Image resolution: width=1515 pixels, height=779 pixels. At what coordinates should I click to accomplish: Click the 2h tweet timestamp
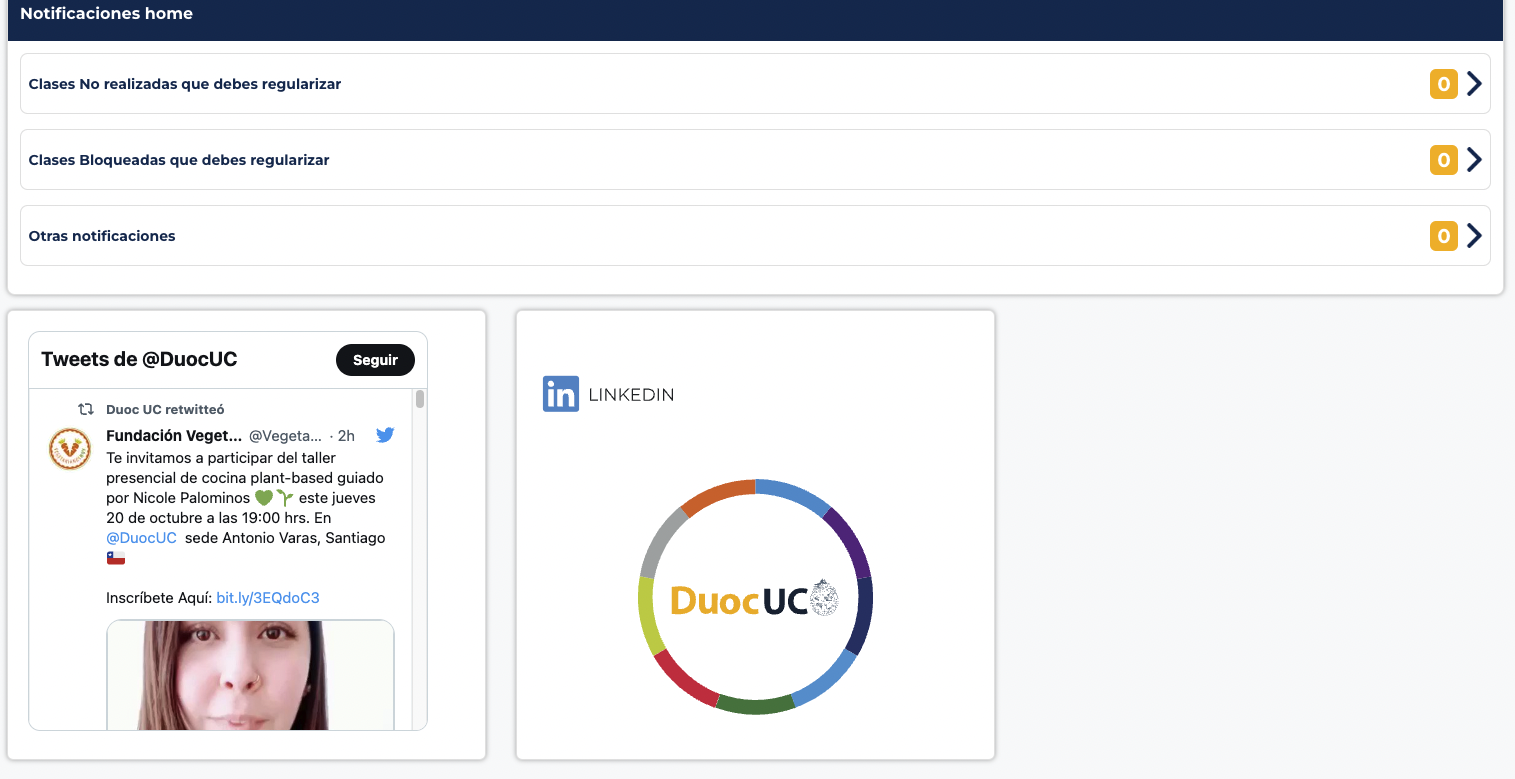(346, 436)
